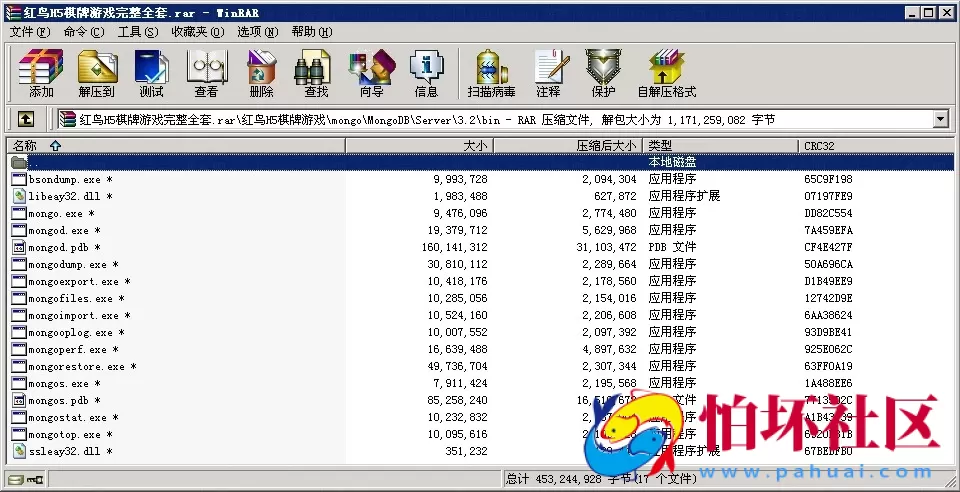Screen dimensions: 960x492
Task: Select the mongotop.exe file row
Action: tap(482, 434)
